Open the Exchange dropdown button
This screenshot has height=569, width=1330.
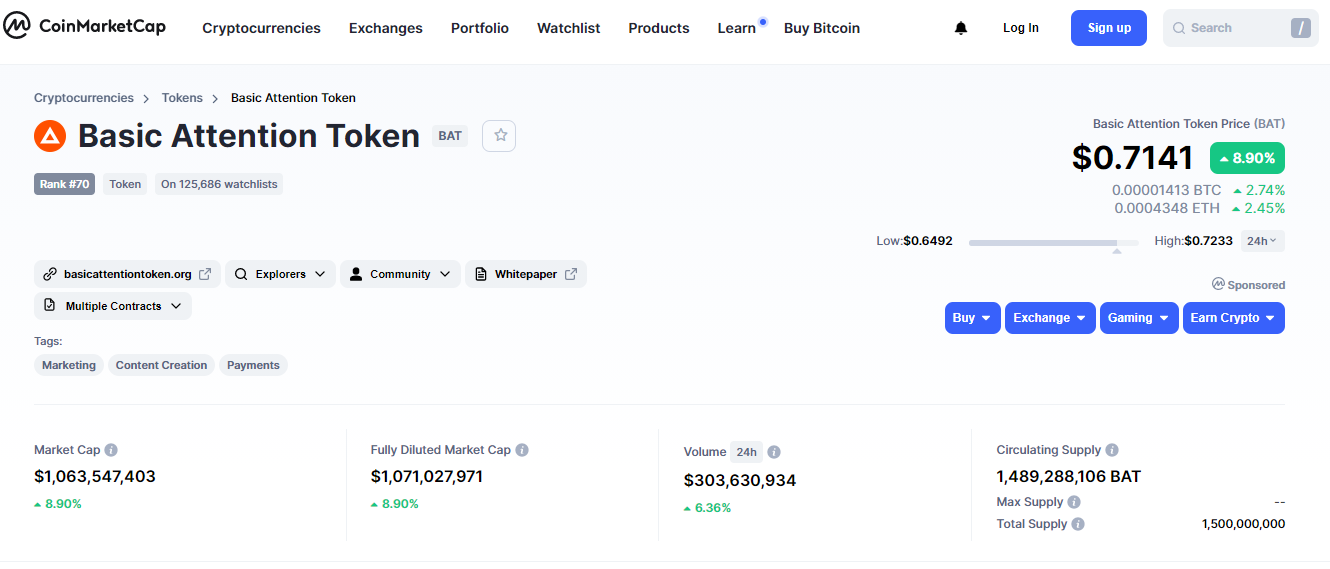(x=1050, y=318)
